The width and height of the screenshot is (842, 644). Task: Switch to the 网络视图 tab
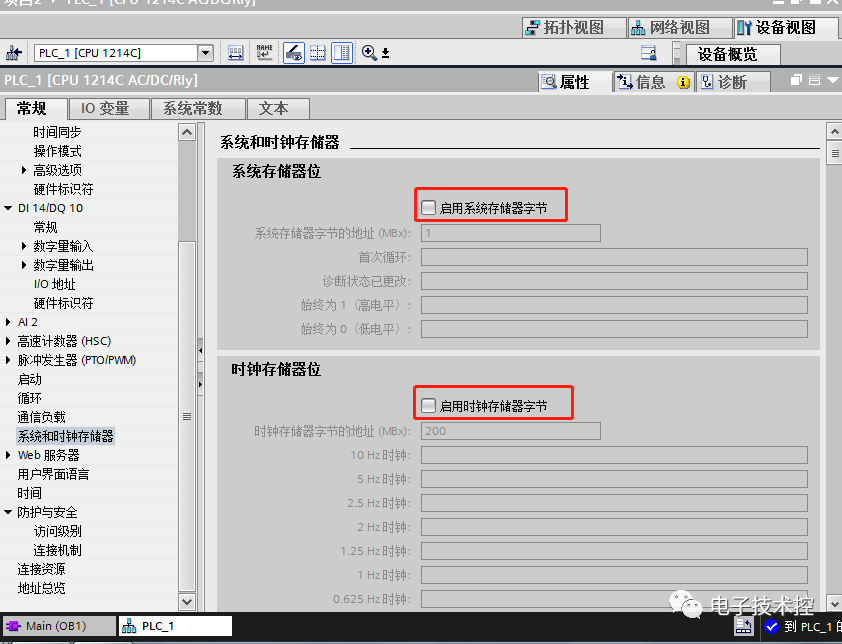(x=680, y=27)
